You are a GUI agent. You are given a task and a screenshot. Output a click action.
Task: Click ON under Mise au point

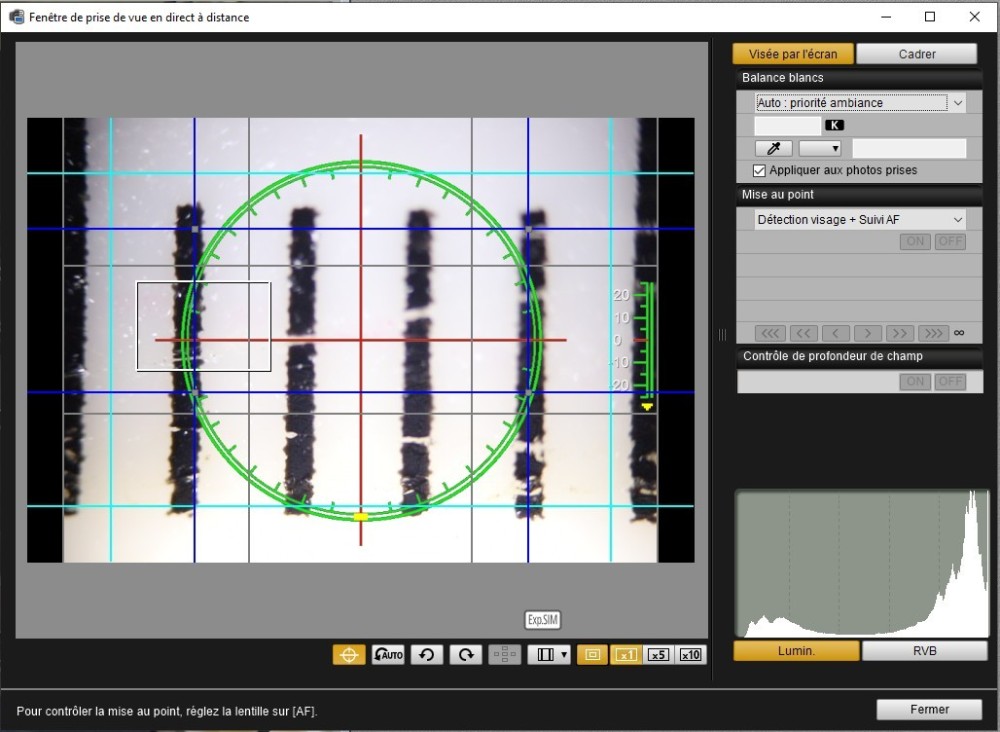[x=915, y=242]
